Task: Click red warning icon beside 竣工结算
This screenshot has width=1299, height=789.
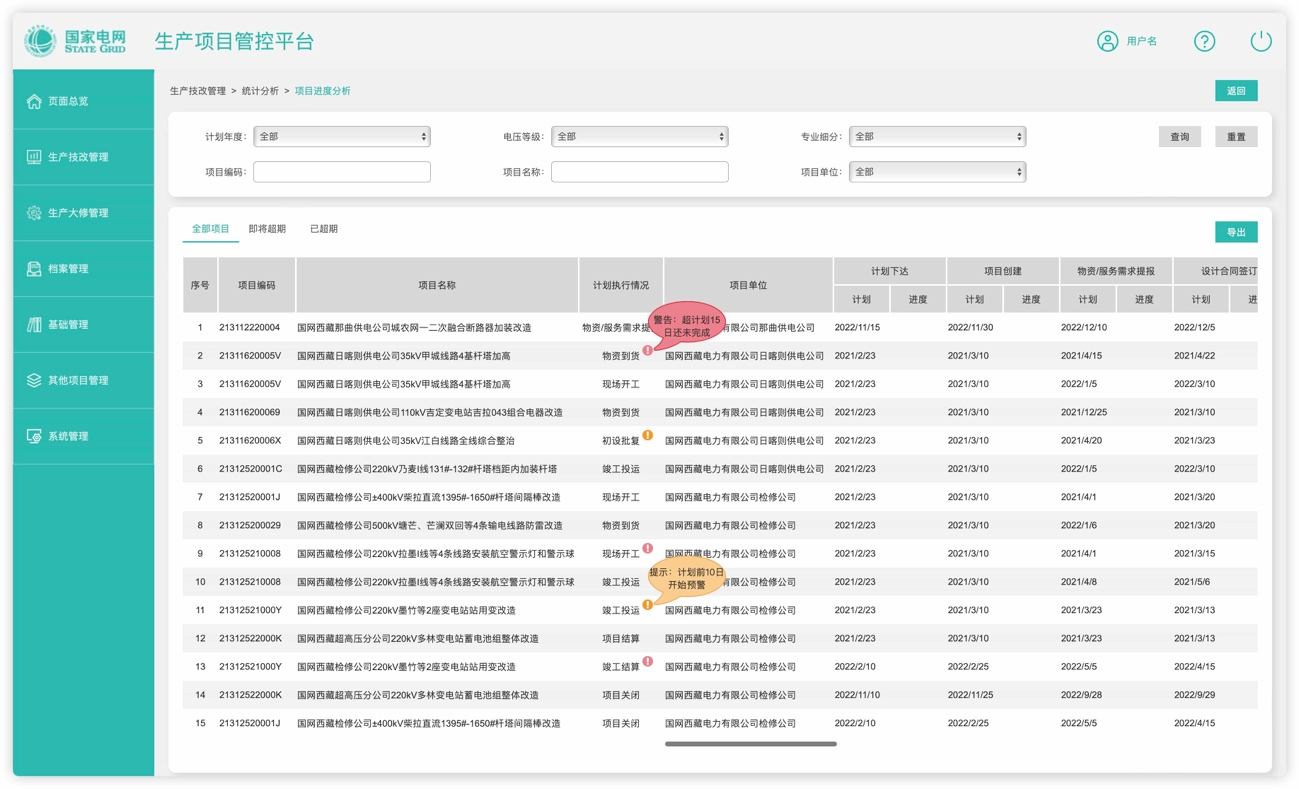Action: tap(648, 661)
